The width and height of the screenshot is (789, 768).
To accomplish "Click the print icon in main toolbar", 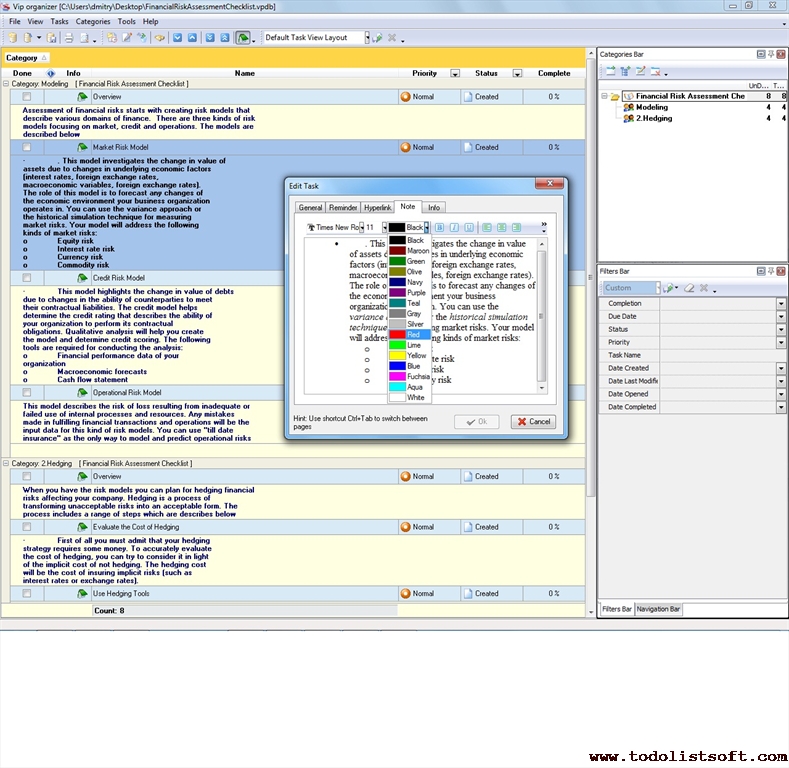I will point(69,38).
